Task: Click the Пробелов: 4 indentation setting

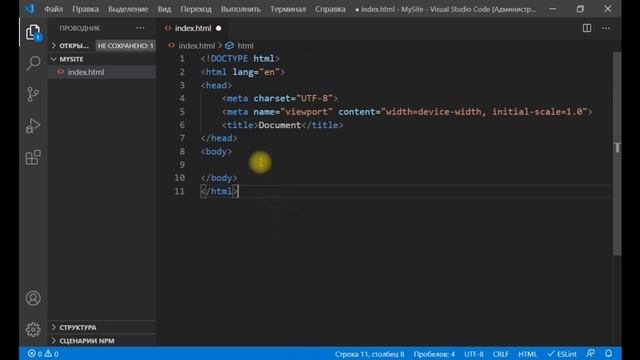Action: click(x=434, y=354)
